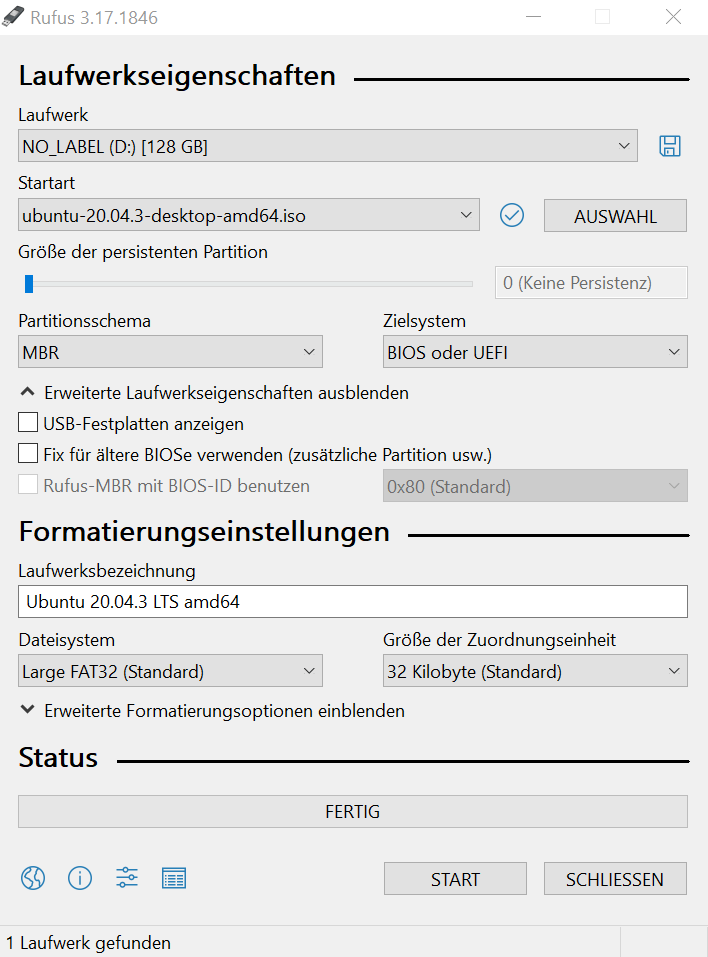Open Partitionsschema MBR dropdown
This screenshot has height=957, width=708.
click(x=170, y=352)
